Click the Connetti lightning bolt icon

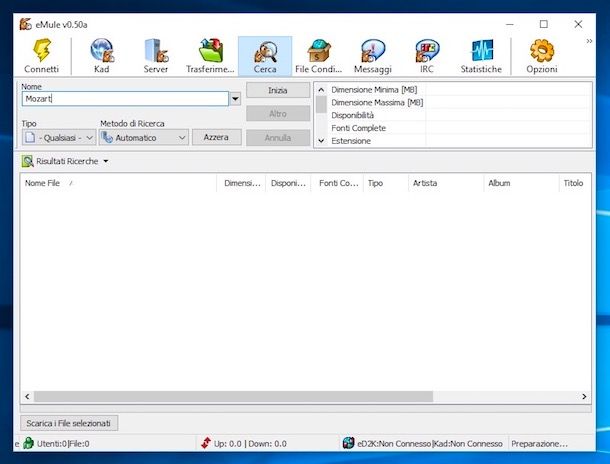pyautogui.click(x=42, y=50)
